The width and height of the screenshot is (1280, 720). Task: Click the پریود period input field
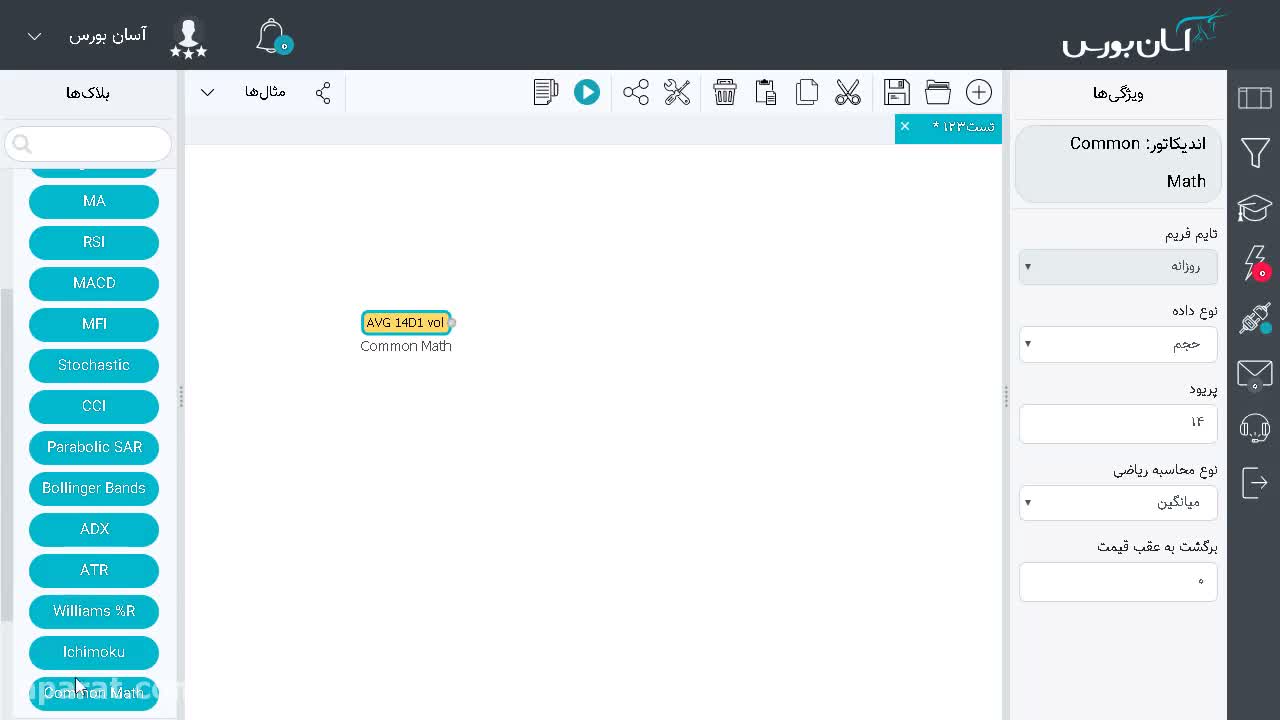1118,423
